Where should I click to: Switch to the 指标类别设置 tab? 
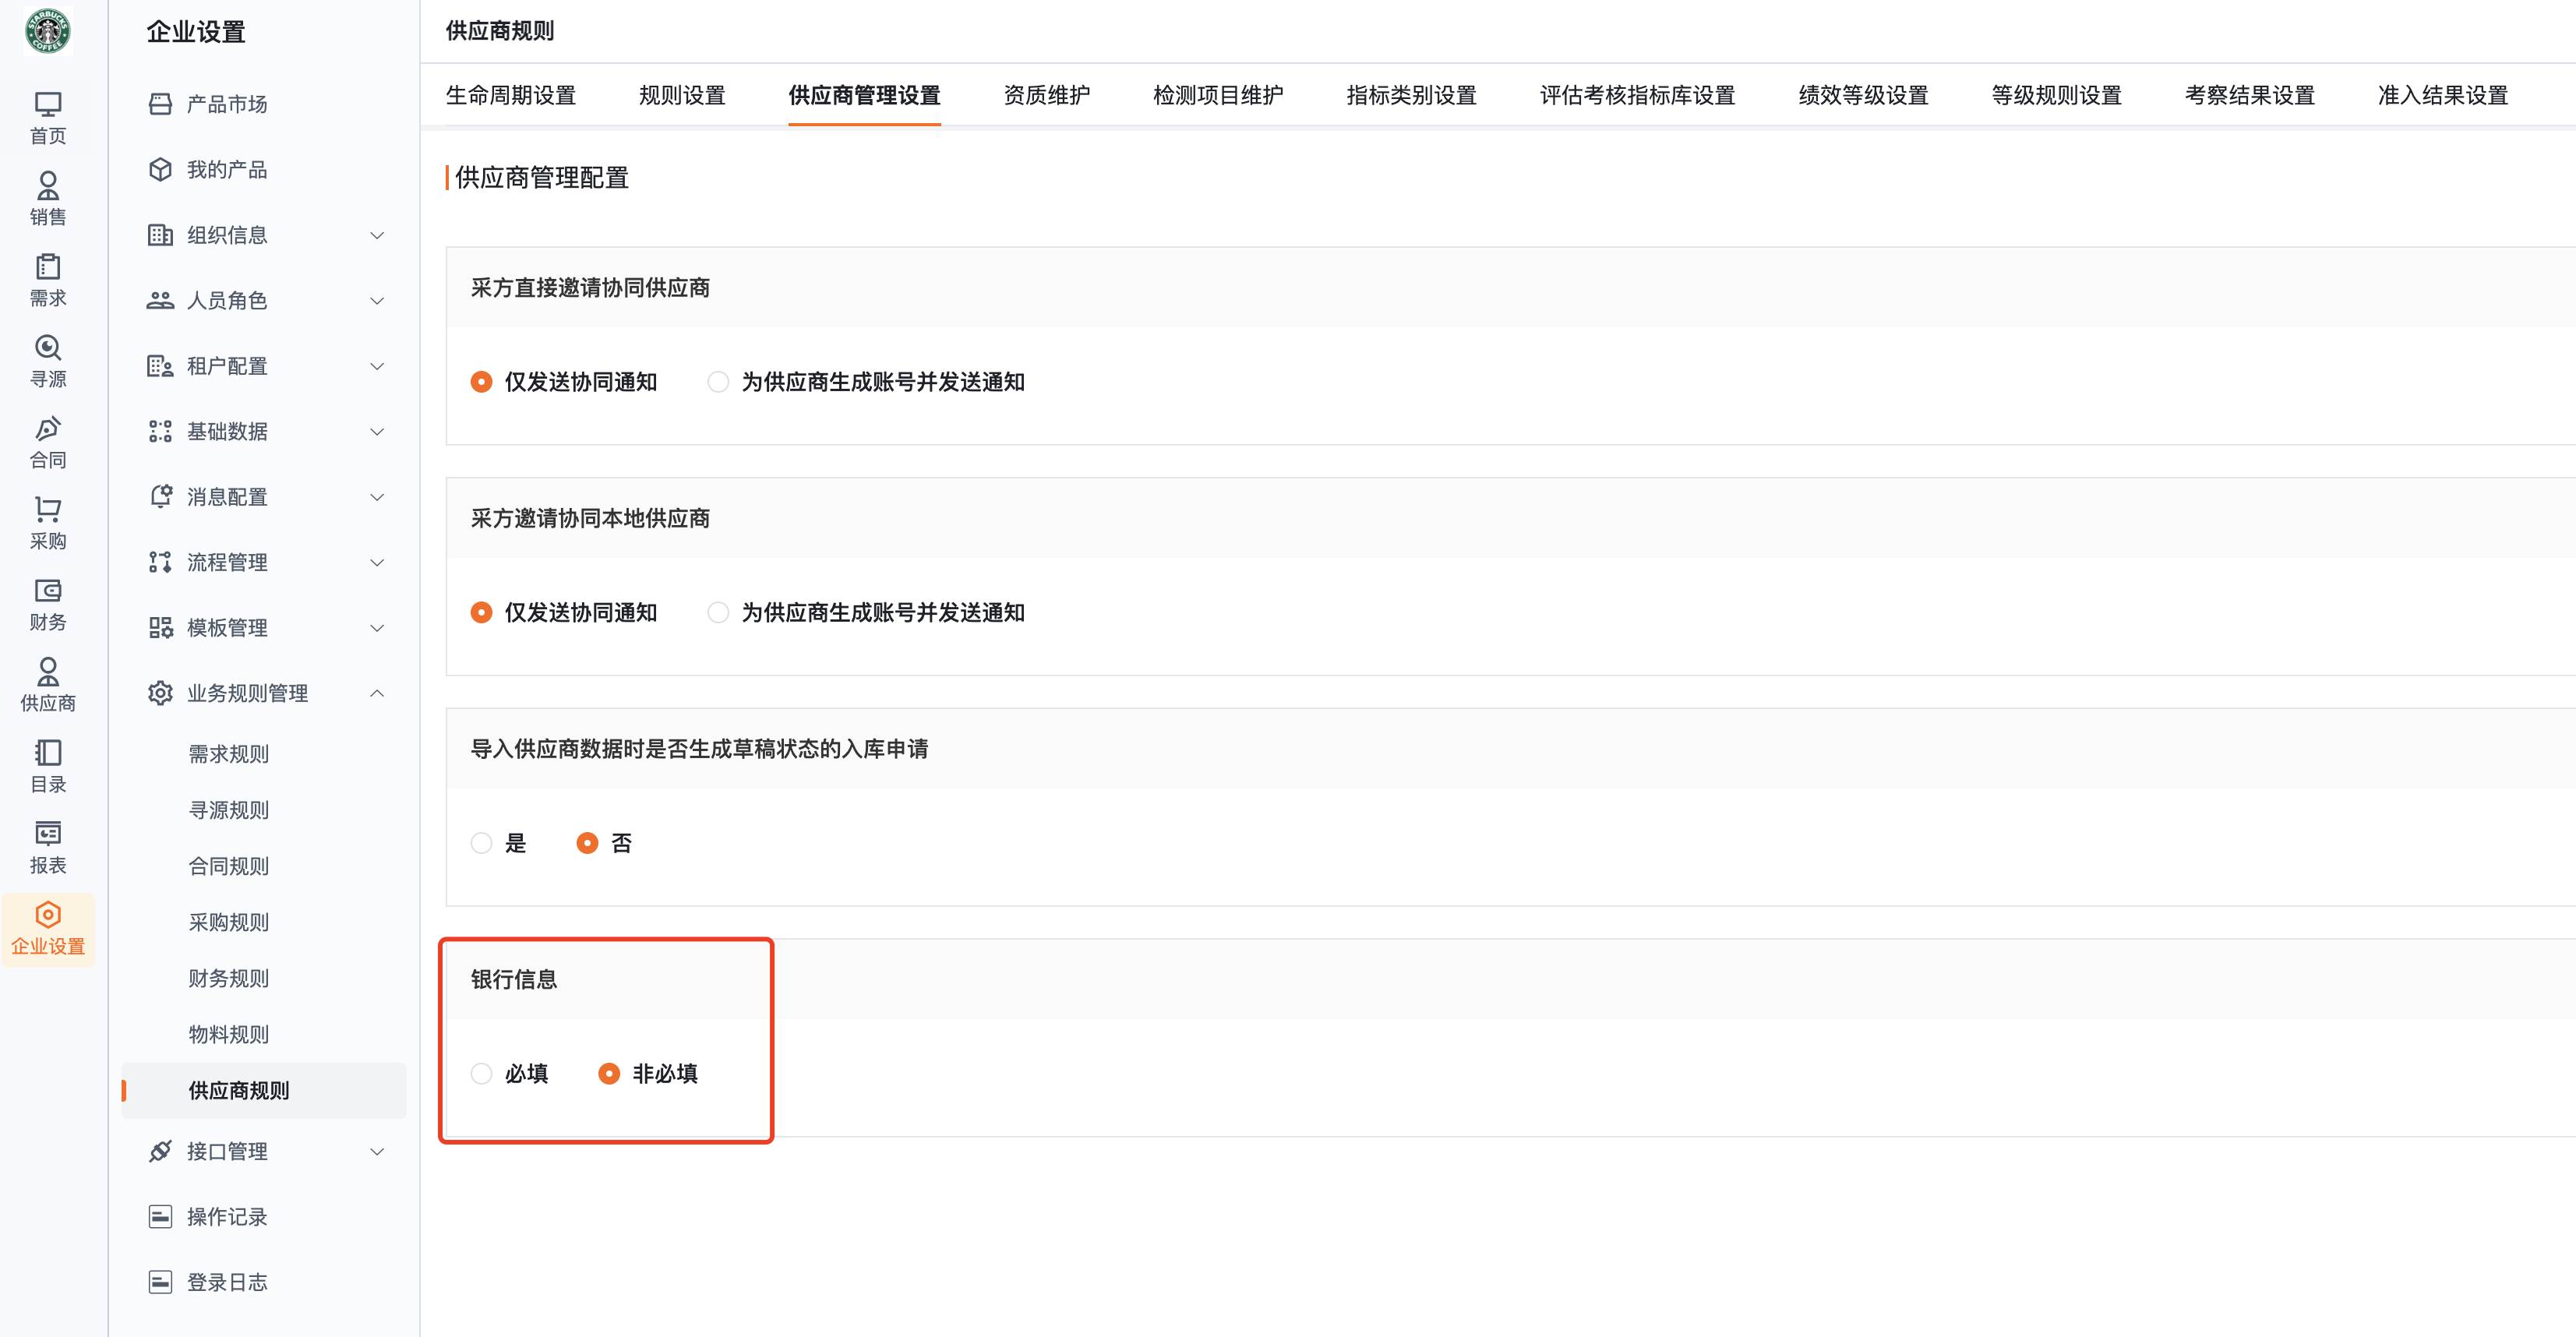click(1411, 95)
